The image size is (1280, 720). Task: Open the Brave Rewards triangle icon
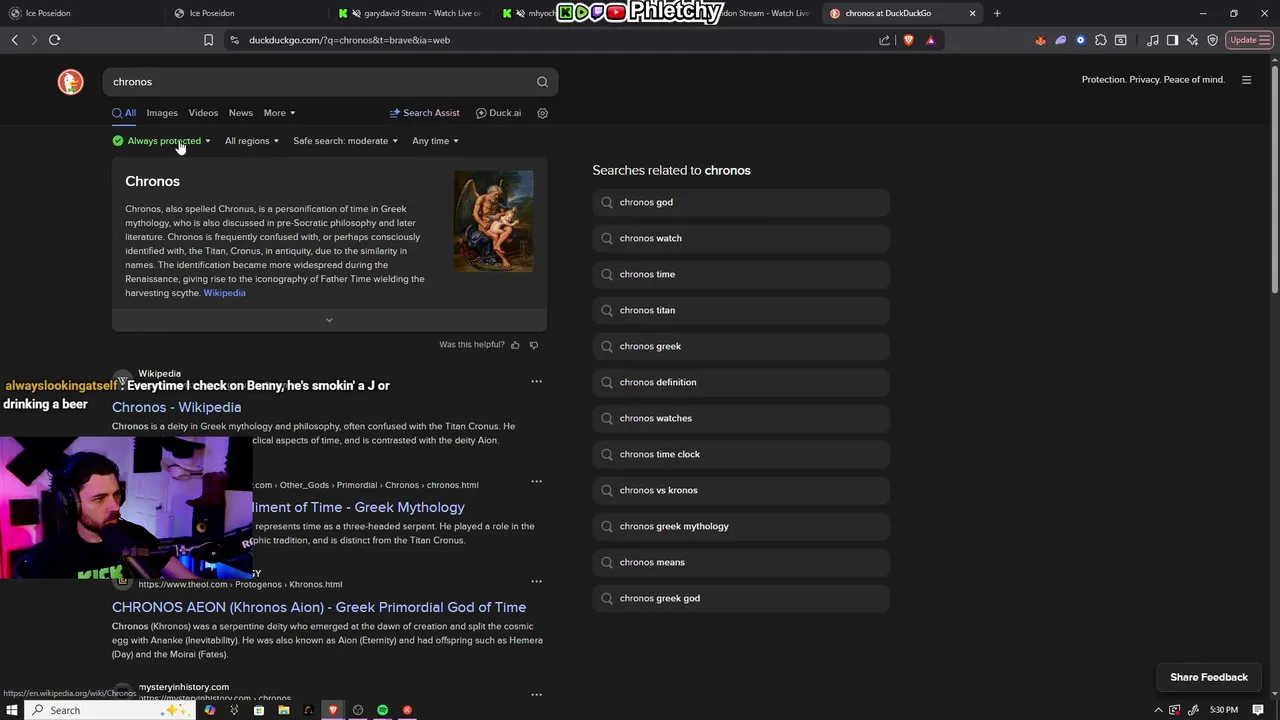pyautogui.click(x=931, y=40)
